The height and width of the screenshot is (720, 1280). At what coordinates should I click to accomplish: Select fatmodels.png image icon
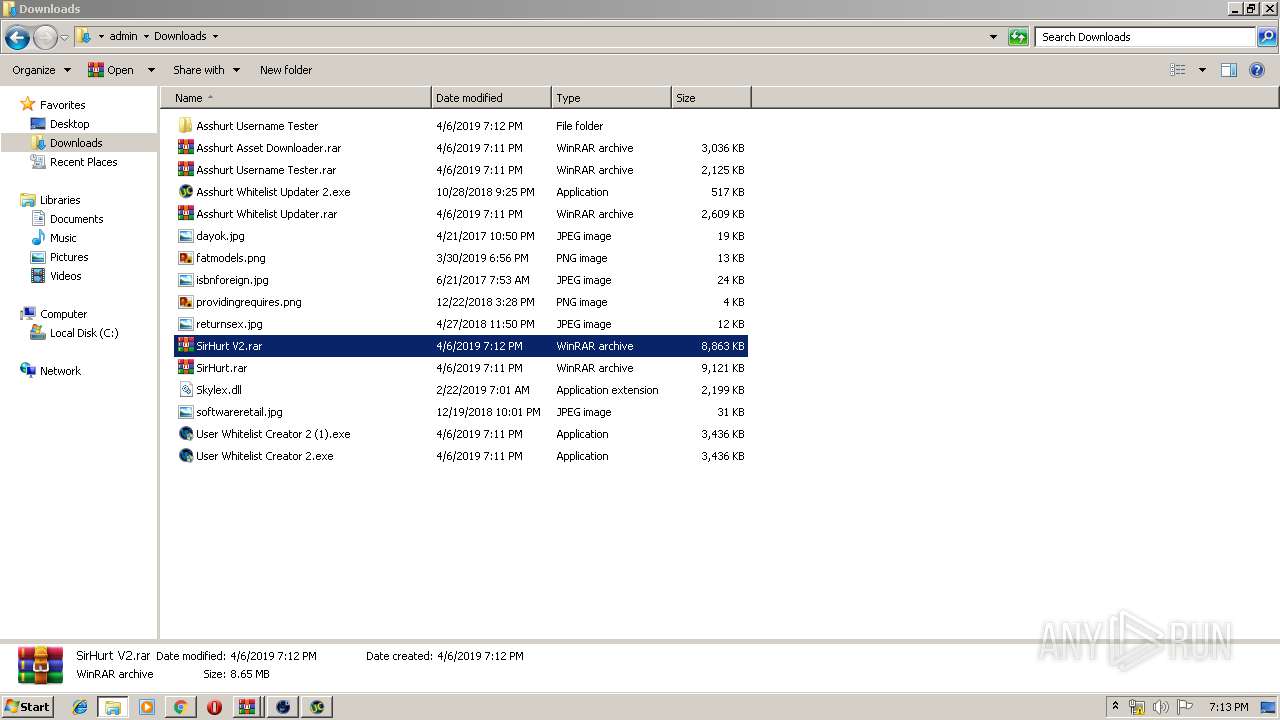pyautogui.click(x=185, y=258)
